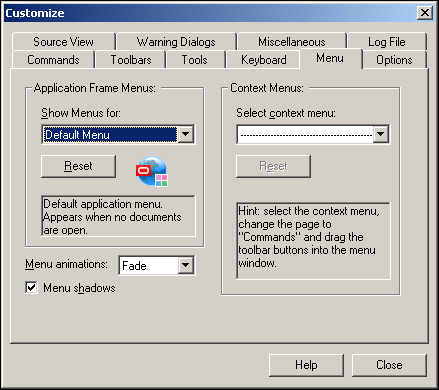
Task: Close the Customize dialog with X
Action: (425, 13)
